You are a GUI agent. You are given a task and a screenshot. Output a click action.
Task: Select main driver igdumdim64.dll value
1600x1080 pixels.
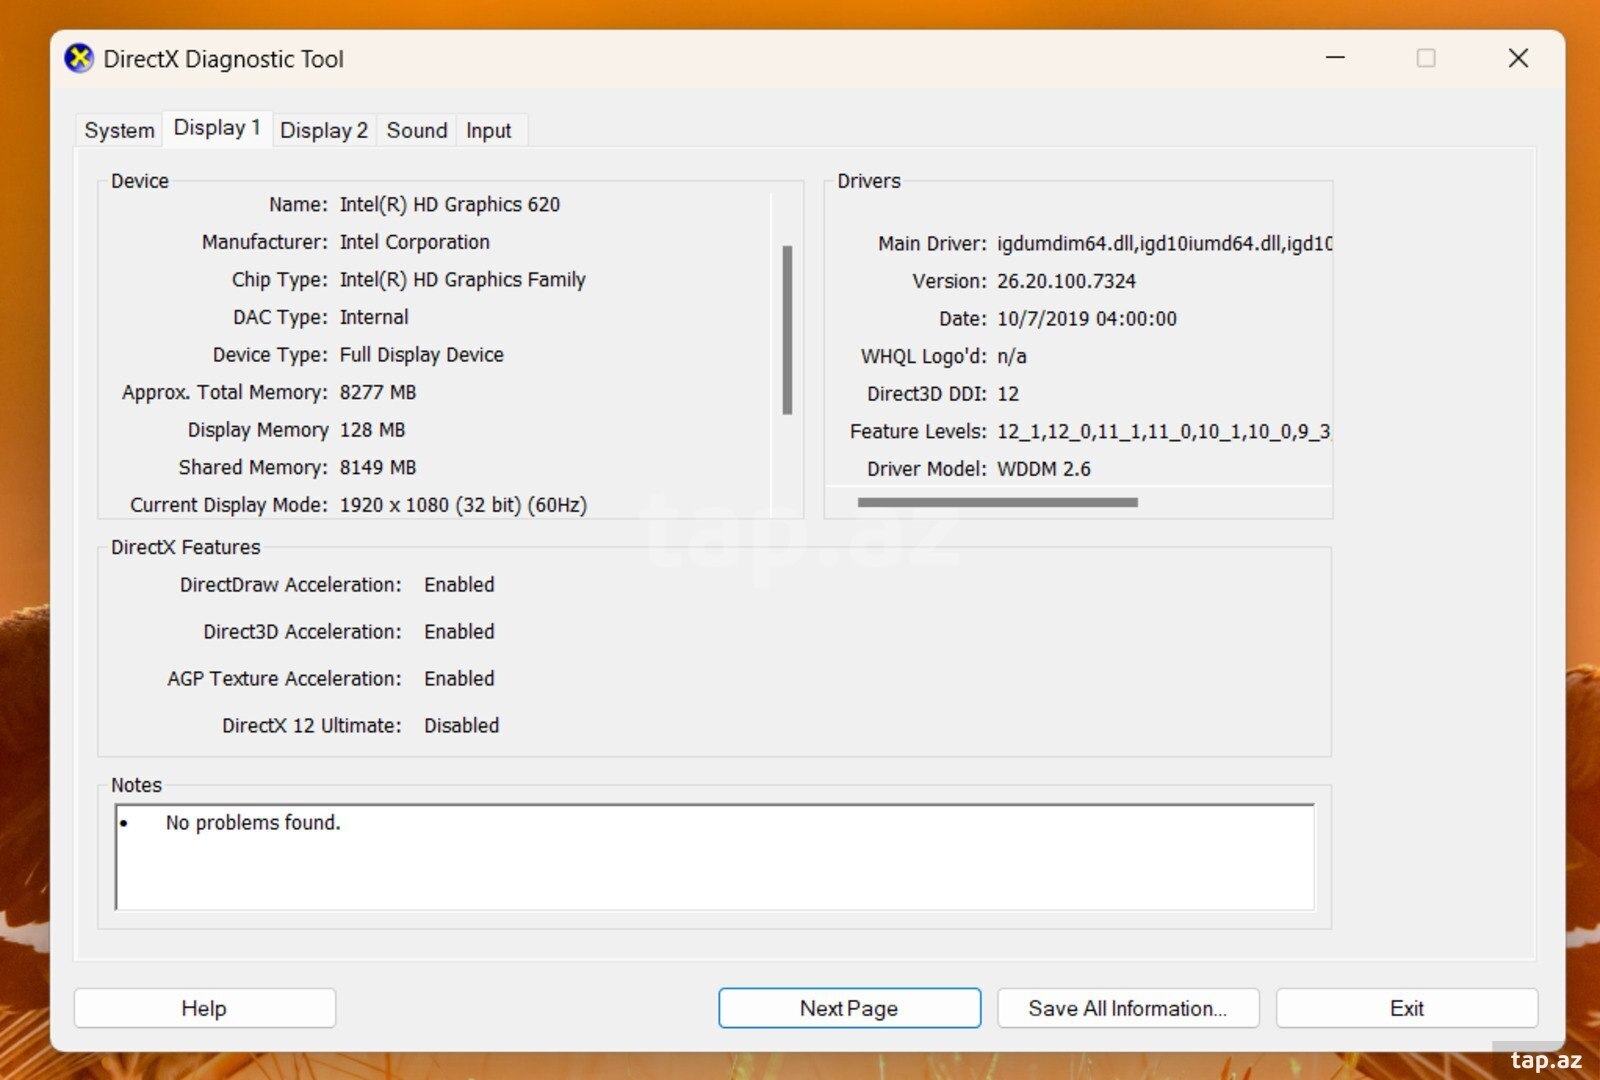1164,243
